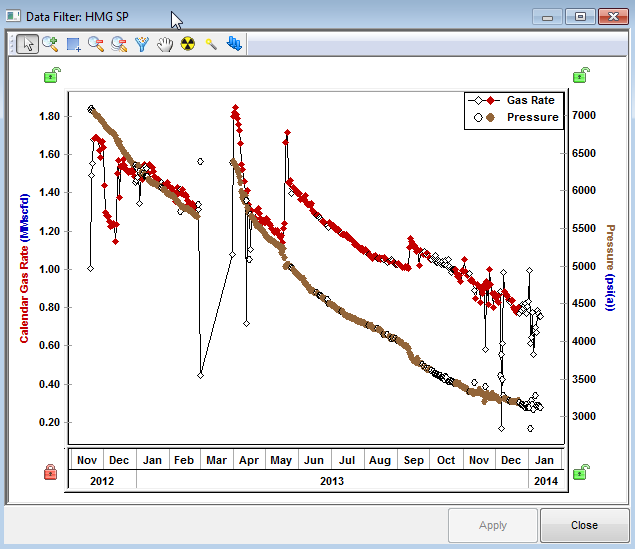Click the Apply button
Image resolution: width=635 pixels, height=549 pixels.
[493, 525]
